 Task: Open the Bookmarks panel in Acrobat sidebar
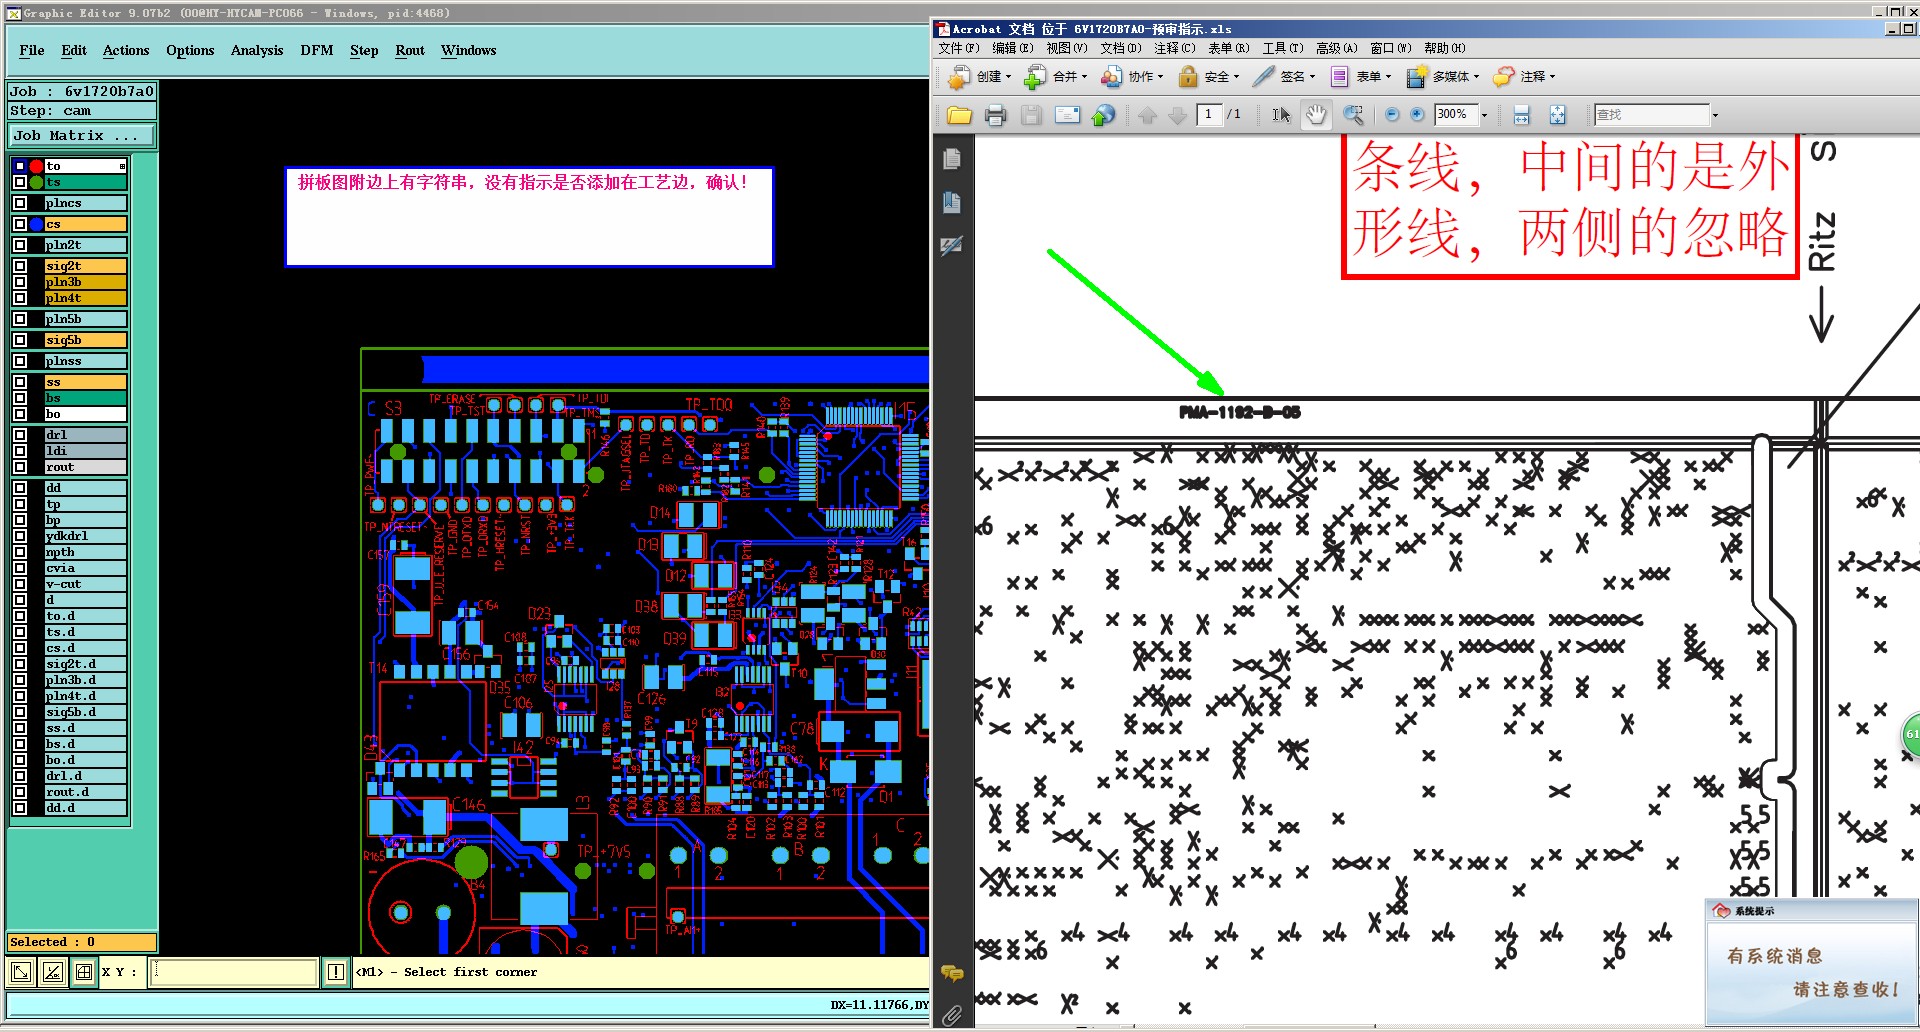pos(952,203)
